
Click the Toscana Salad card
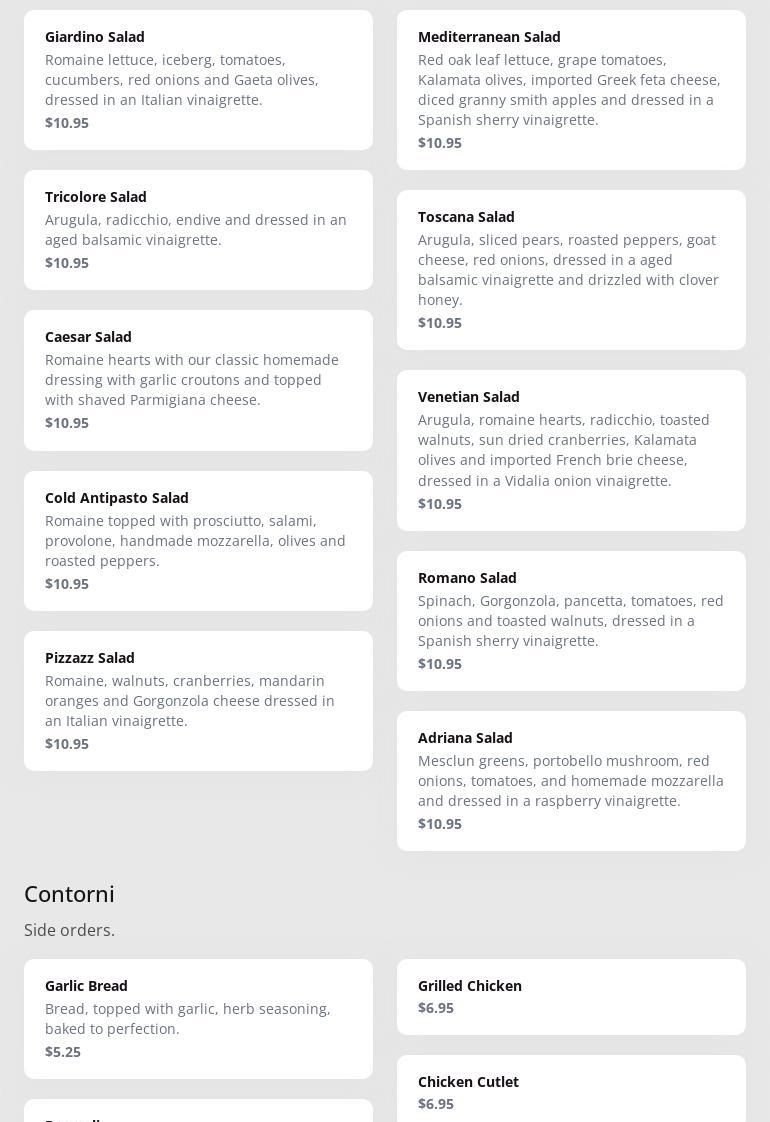click(571, 270)
